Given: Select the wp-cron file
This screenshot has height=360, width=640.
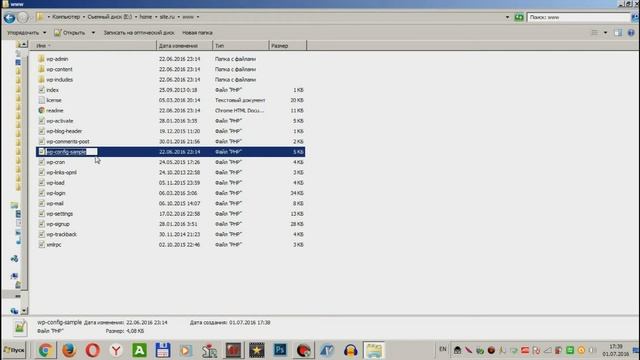Looking at the screenshot, I should point(170,162).
